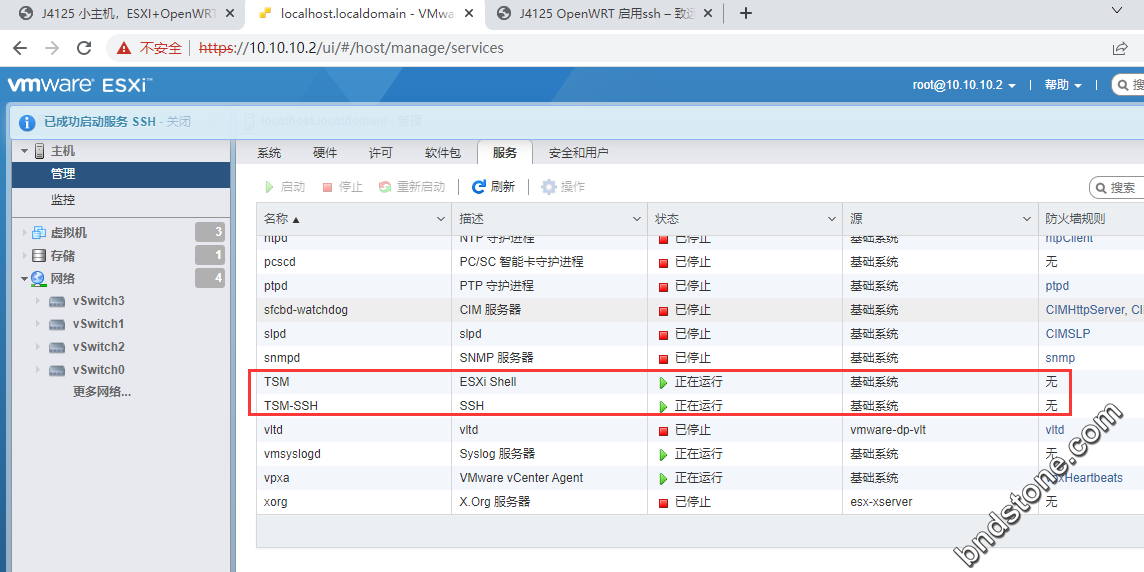Open the CIMSLP firewall rule link
This screenshot has height=572, width=1144.
tap(1068, 334)
